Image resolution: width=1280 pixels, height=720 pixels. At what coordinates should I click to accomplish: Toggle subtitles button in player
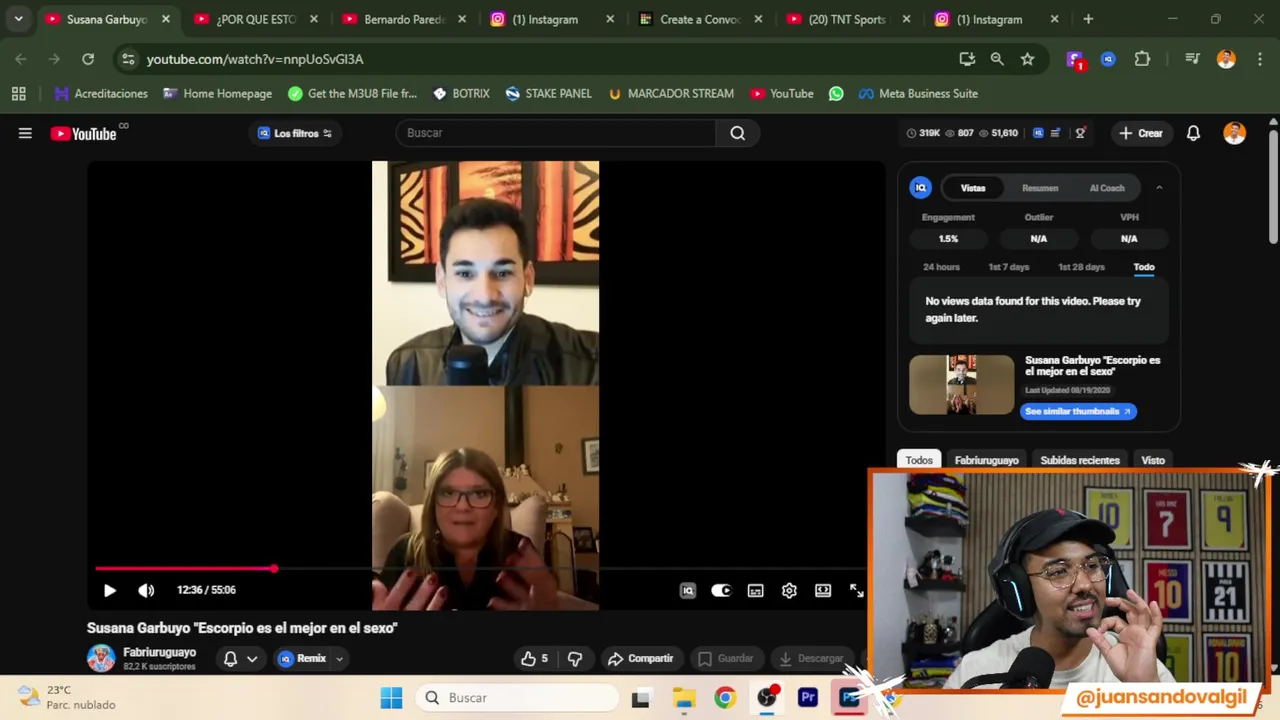(x=755, y=591)
